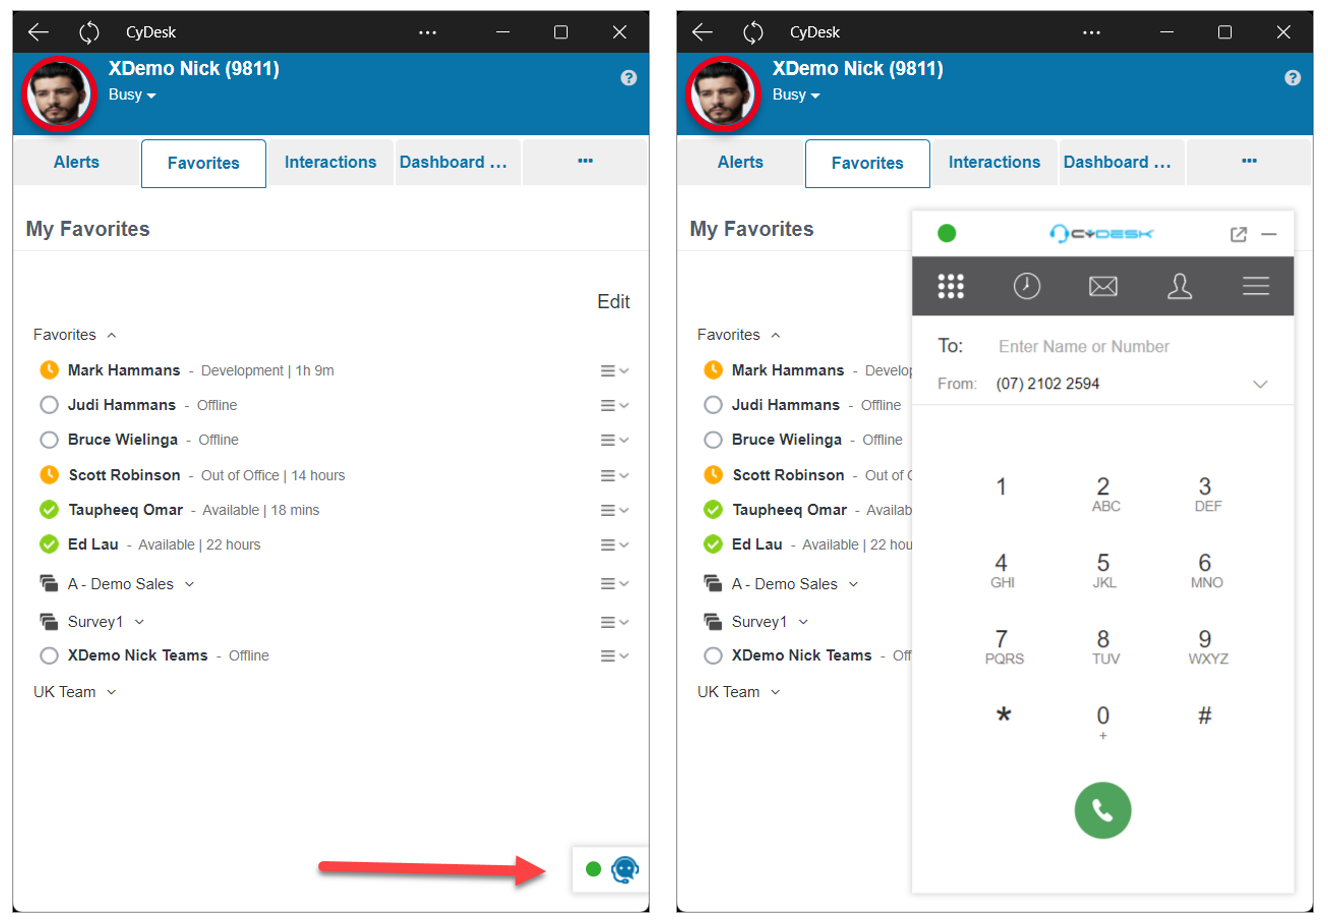Open Mark Hammans row menu in left window

click(x=614, y=371)
